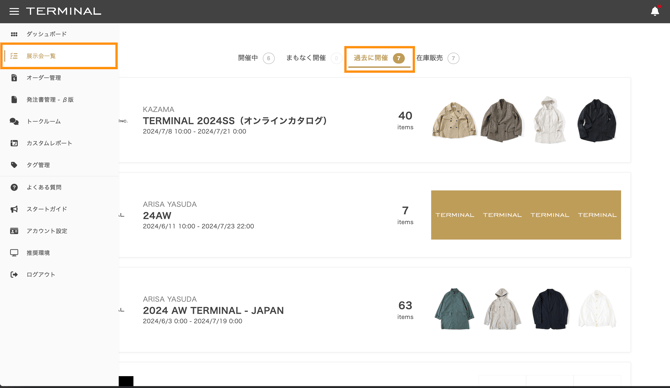Open the brown-grey jacket thumbnail in 2024SS row
The height and width of the screenshot is (388, 670).
point(502,120)
